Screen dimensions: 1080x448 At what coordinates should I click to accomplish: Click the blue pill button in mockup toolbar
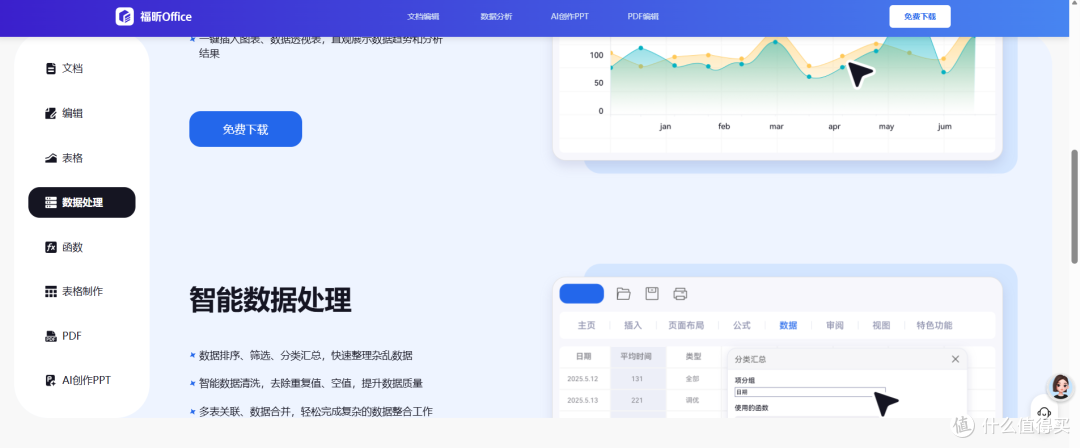(581, 294)
